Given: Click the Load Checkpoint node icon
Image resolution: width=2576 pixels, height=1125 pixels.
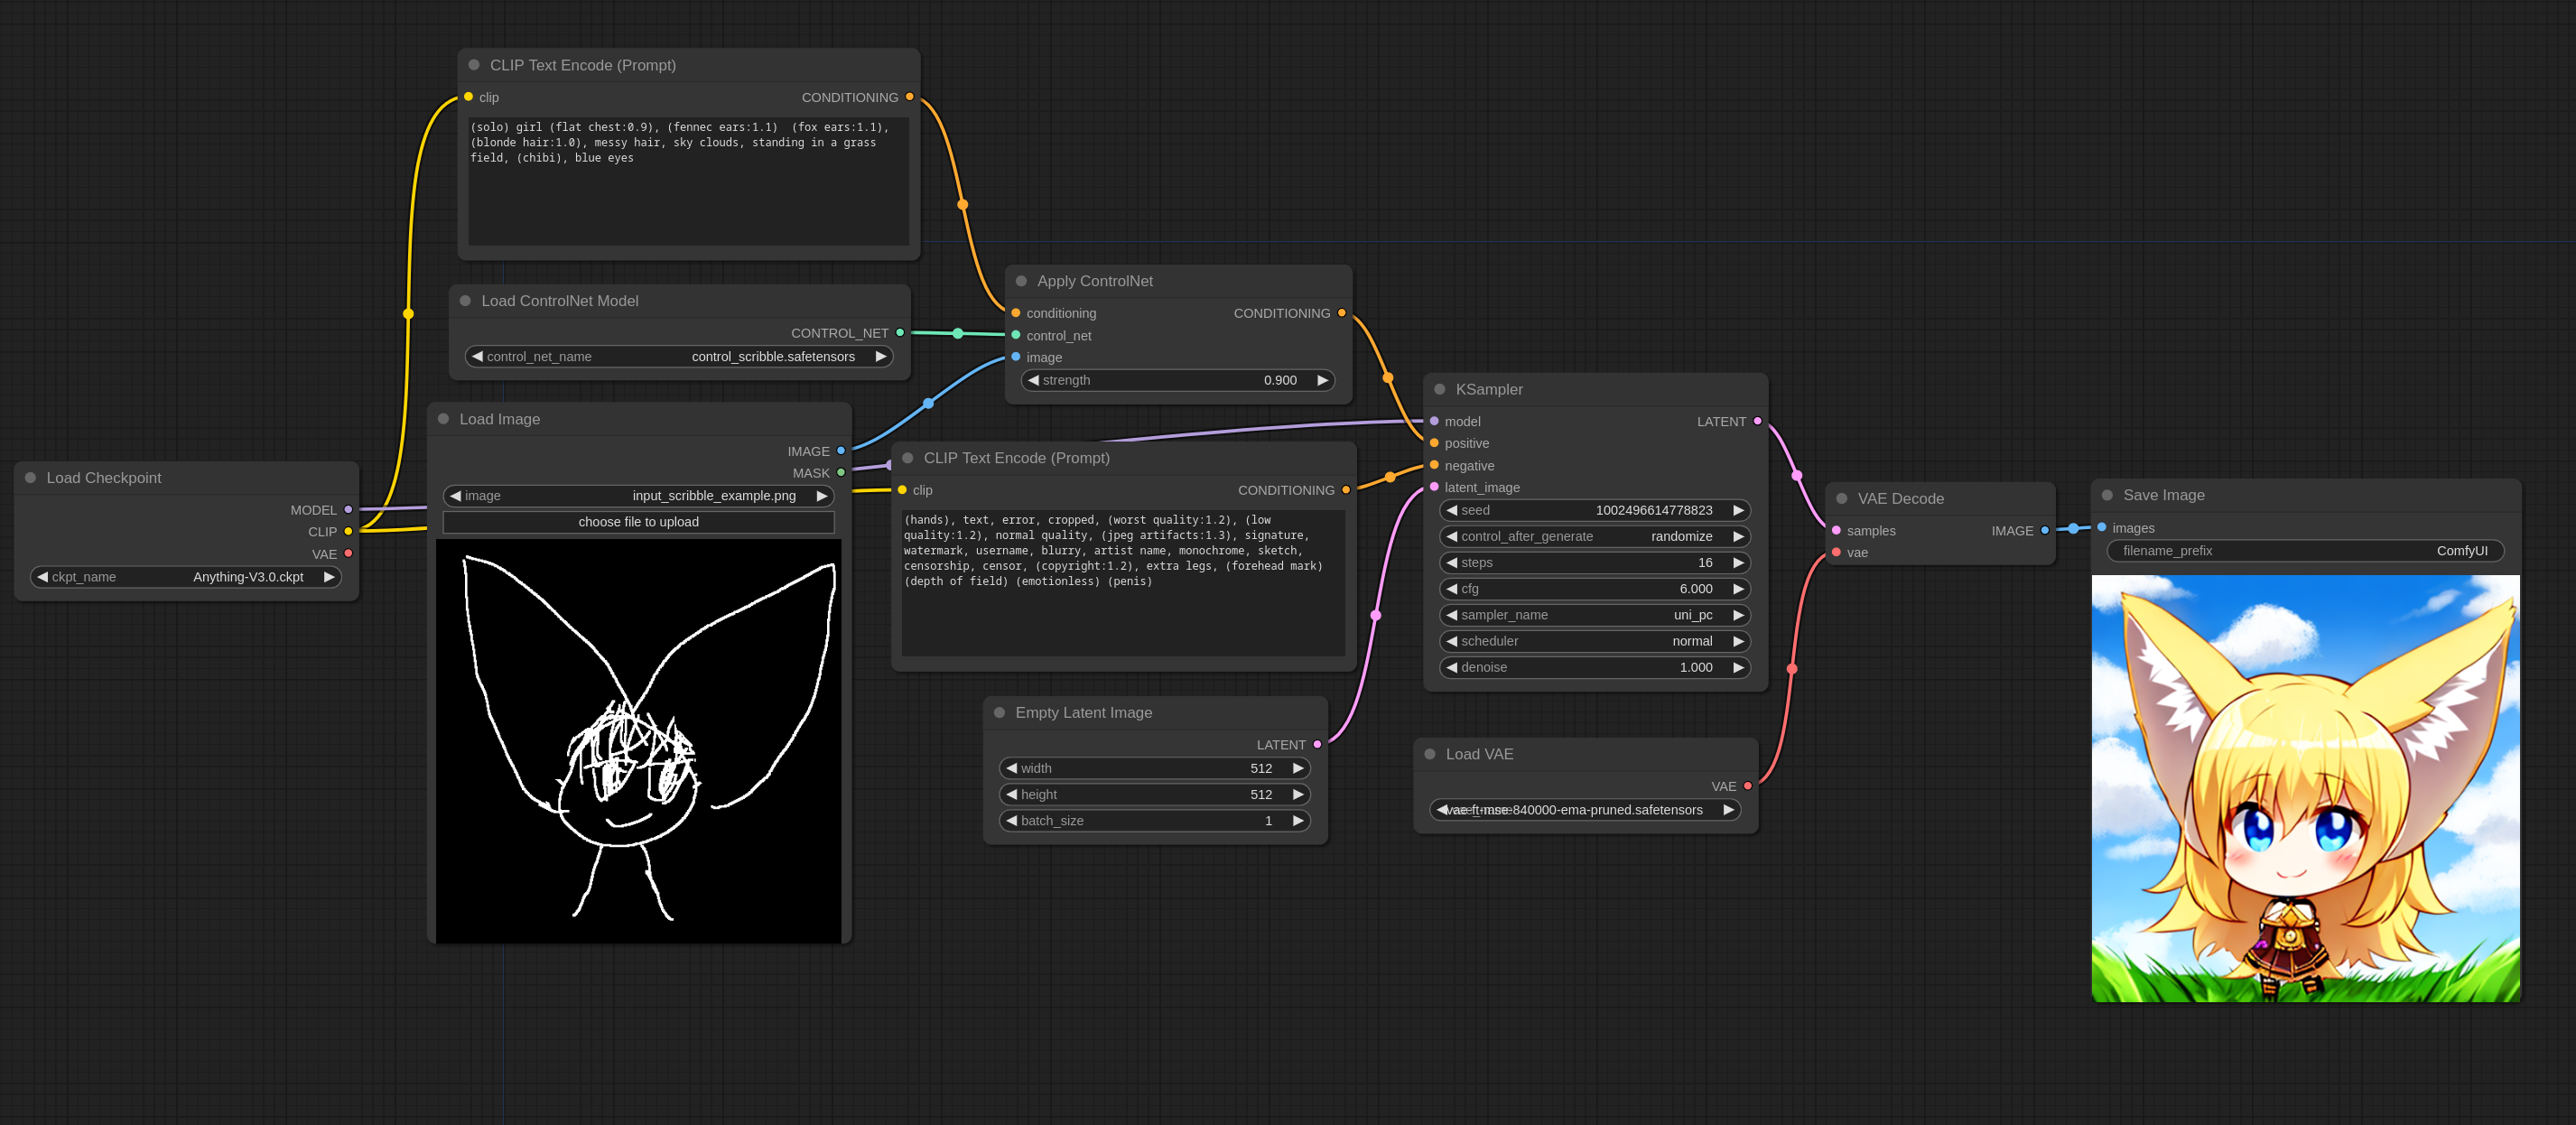Looking at the screenshot, I should (32, 477).
